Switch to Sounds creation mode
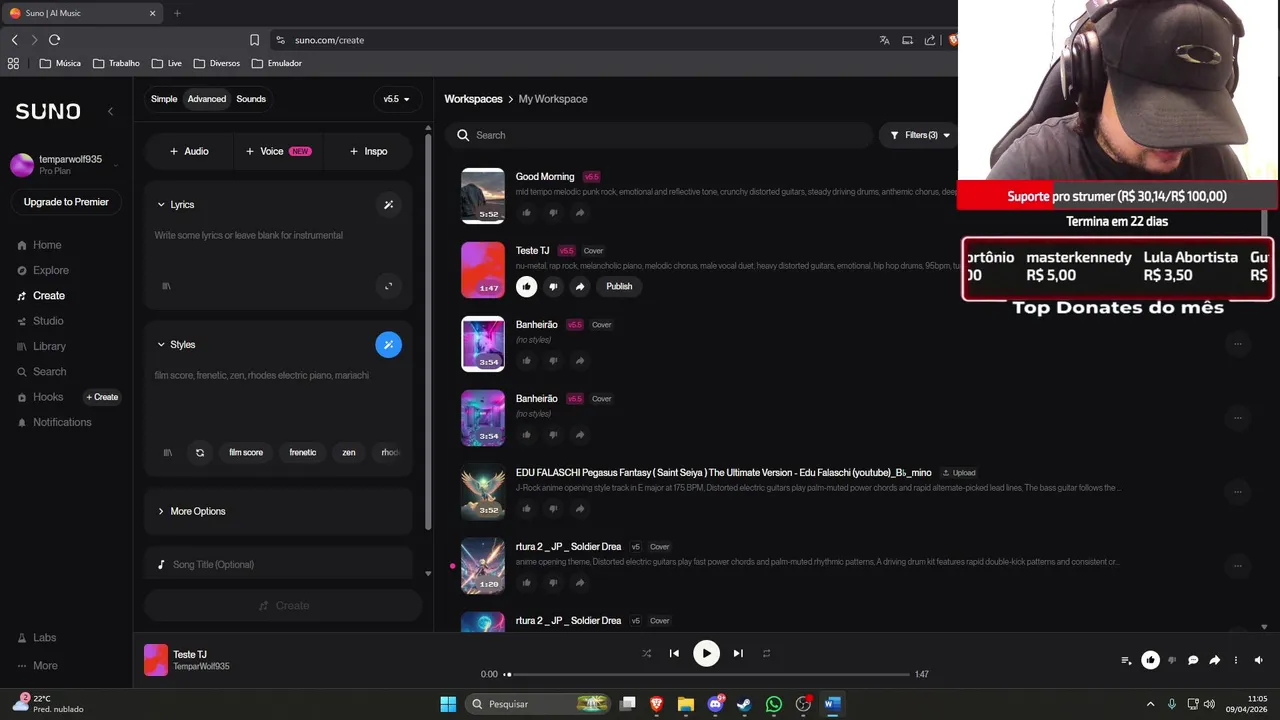 251,99
